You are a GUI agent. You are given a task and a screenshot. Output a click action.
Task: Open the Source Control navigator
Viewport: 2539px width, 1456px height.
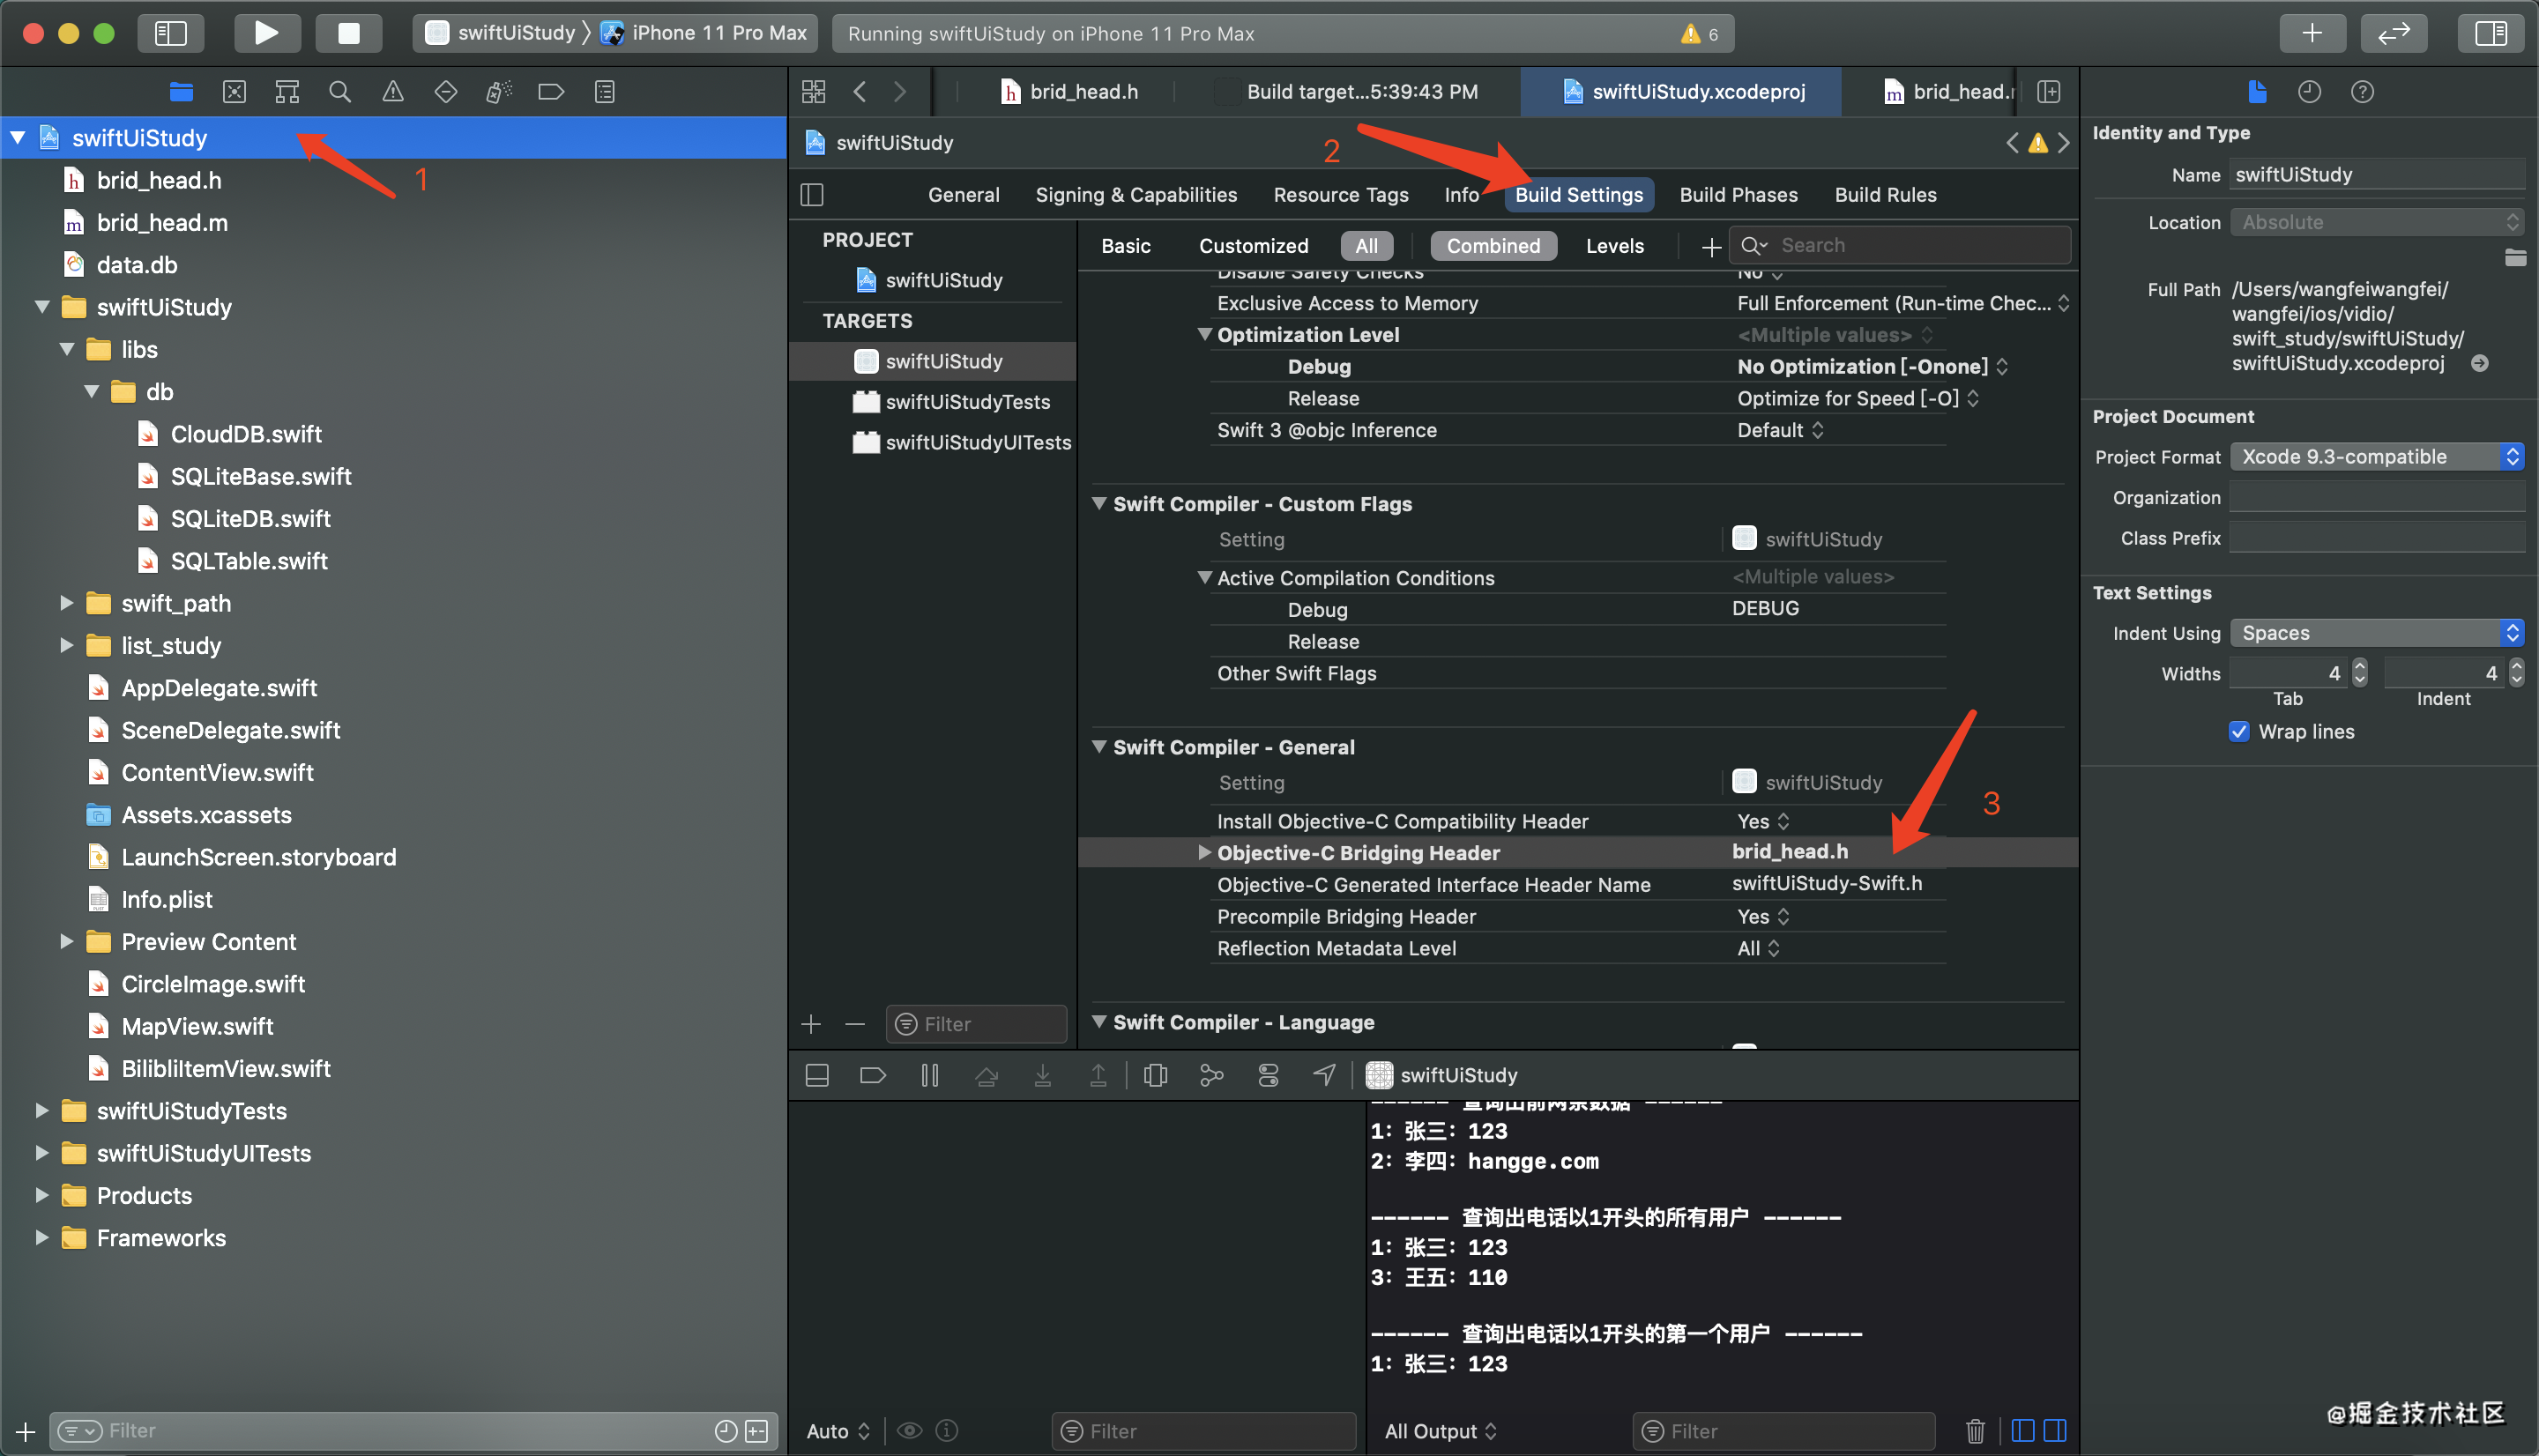click(x=234, y=92)
